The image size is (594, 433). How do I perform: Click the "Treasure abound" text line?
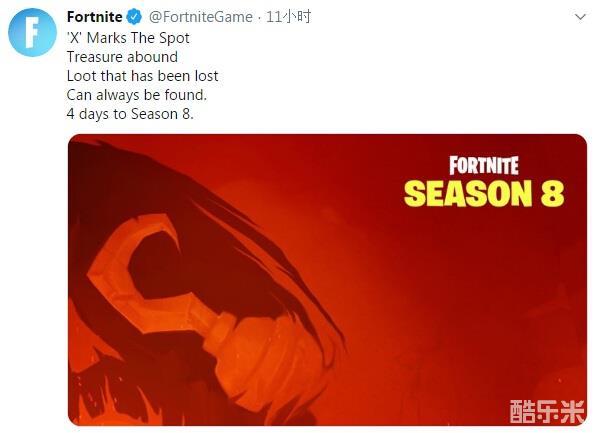coord(122,57)
